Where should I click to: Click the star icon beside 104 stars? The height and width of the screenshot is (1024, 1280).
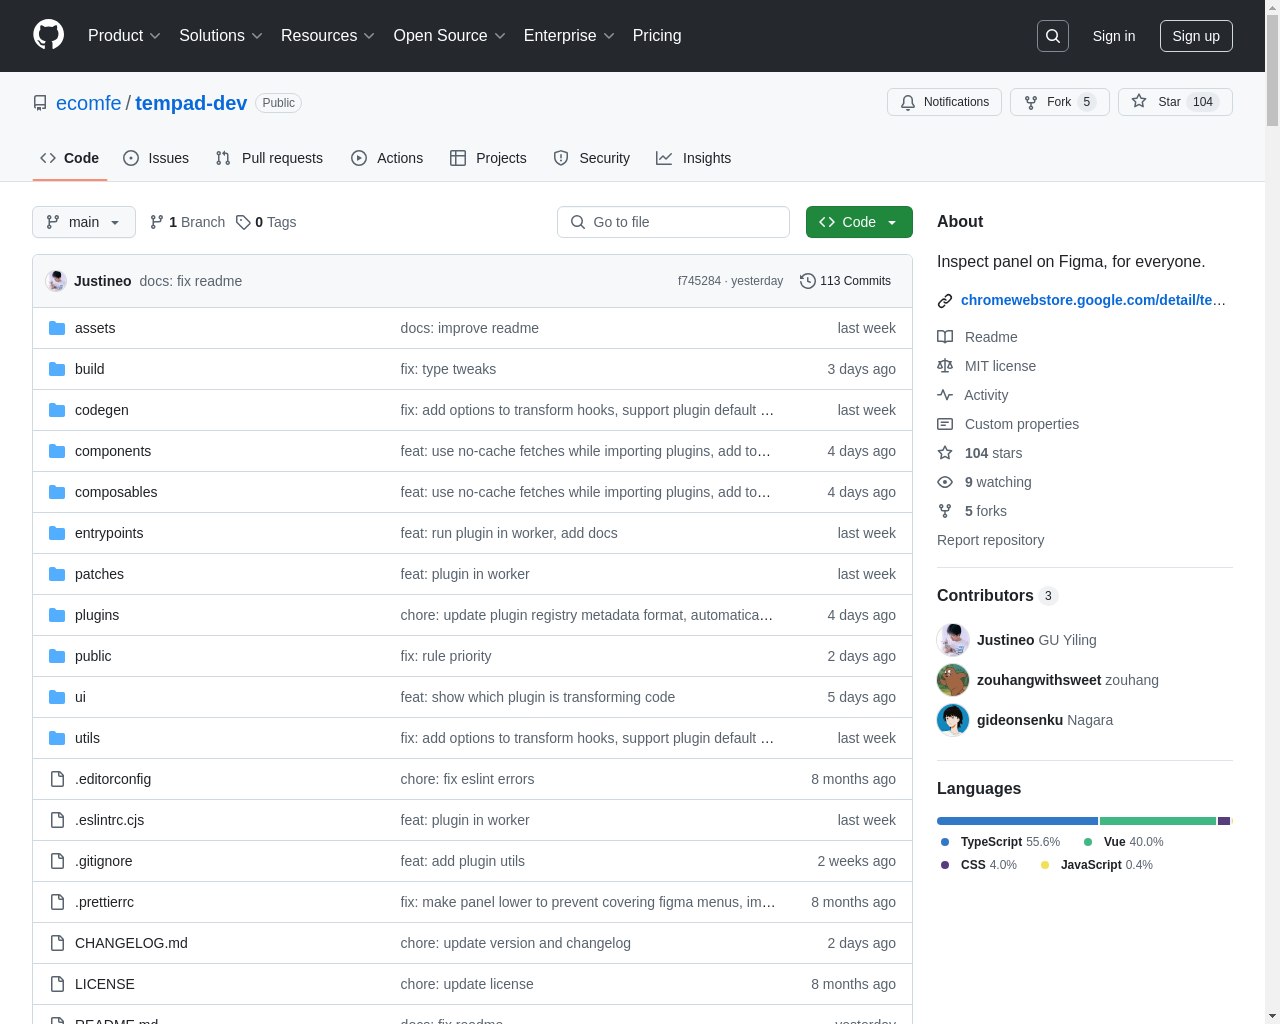click(945, 453)
